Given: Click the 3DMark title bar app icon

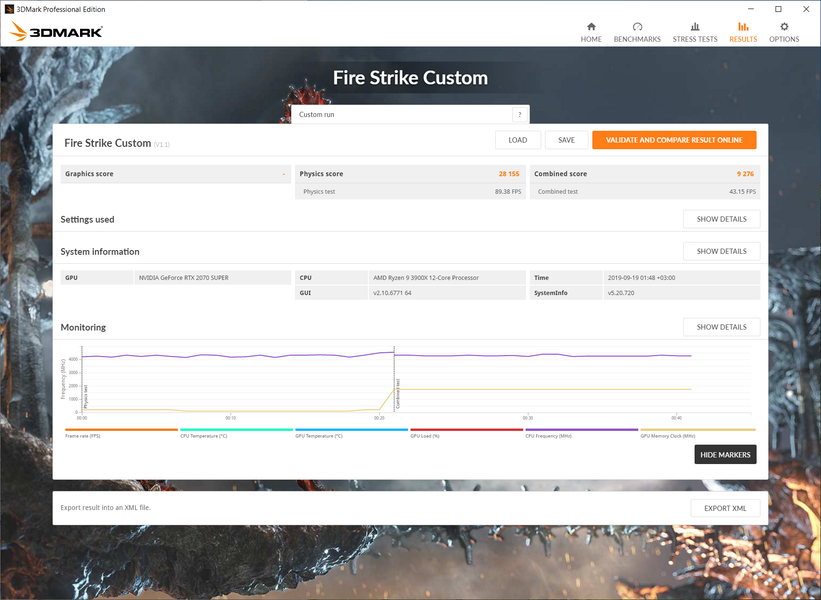Looking at the screenshot, I should click(x=9, y=9).
